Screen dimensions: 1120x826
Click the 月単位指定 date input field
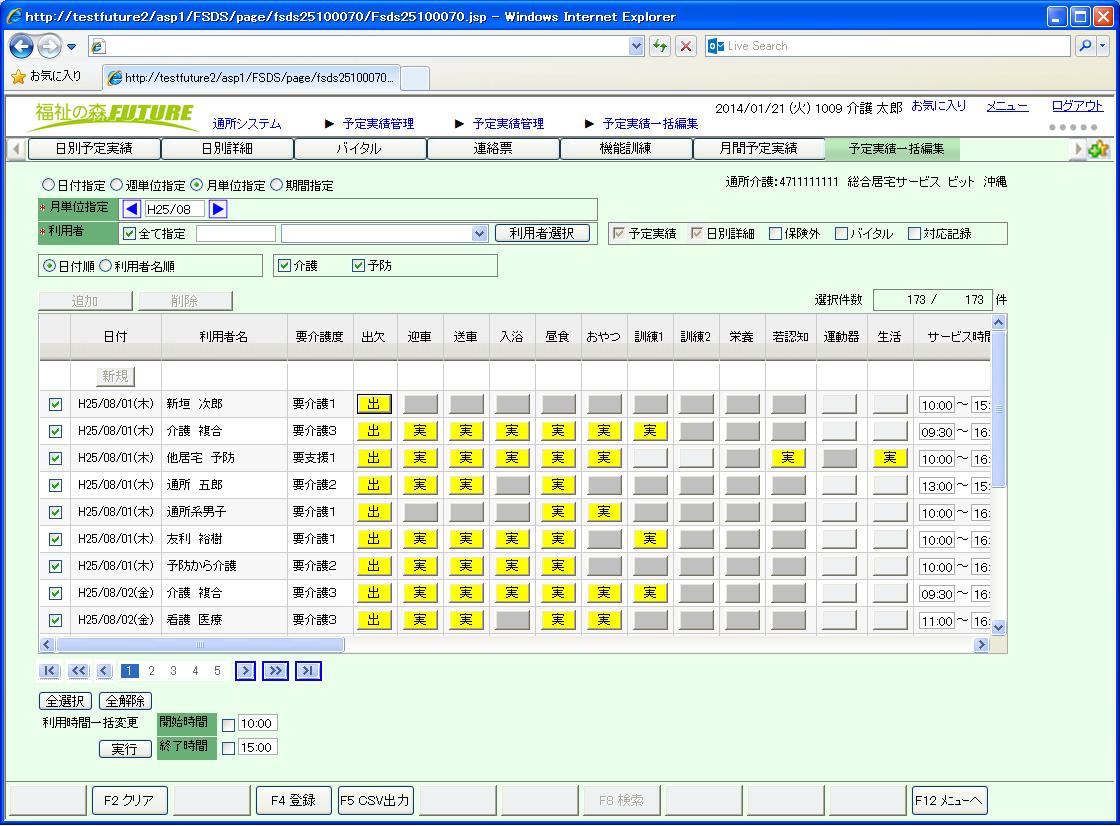click(174, 209)
